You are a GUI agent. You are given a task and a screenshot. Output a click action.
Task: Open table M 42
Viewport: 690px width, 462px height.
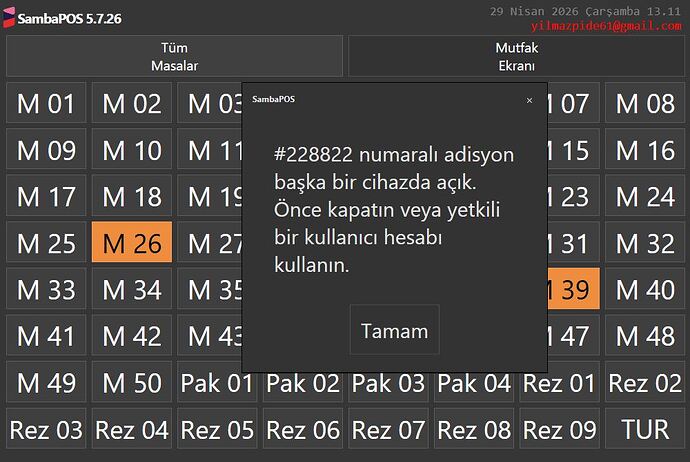(x=132, y=336)
